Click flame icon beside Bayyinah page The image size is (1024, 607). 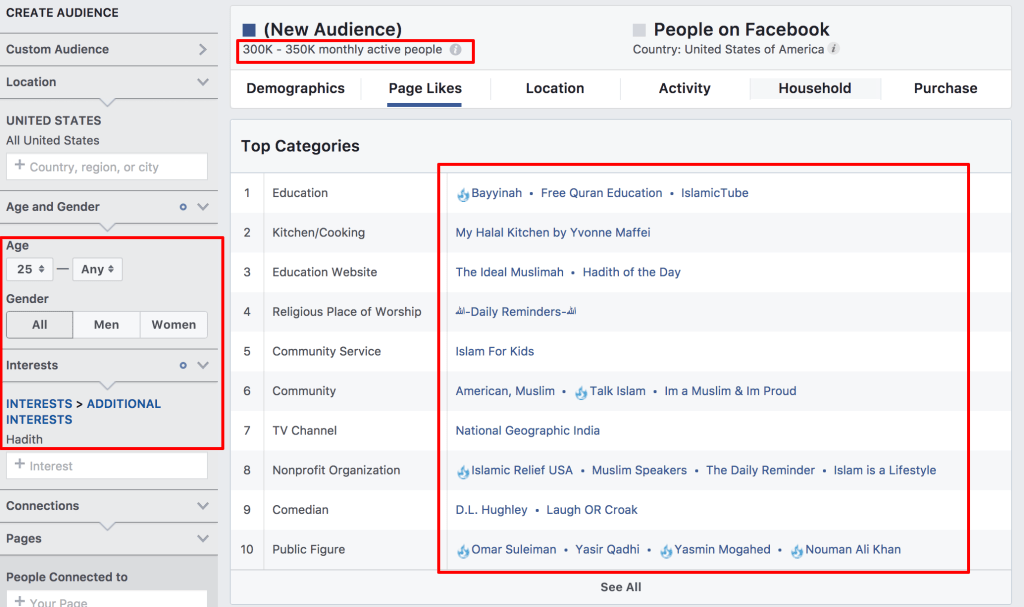click(463, 194)
